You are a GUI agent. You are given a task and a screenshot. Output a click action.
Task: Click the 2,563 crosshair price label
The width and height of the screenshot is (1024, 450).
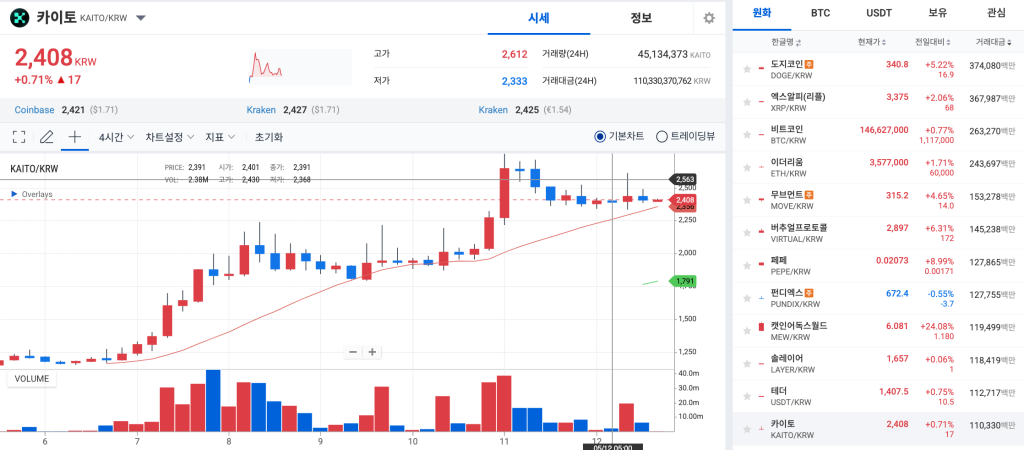click(683, 179)
